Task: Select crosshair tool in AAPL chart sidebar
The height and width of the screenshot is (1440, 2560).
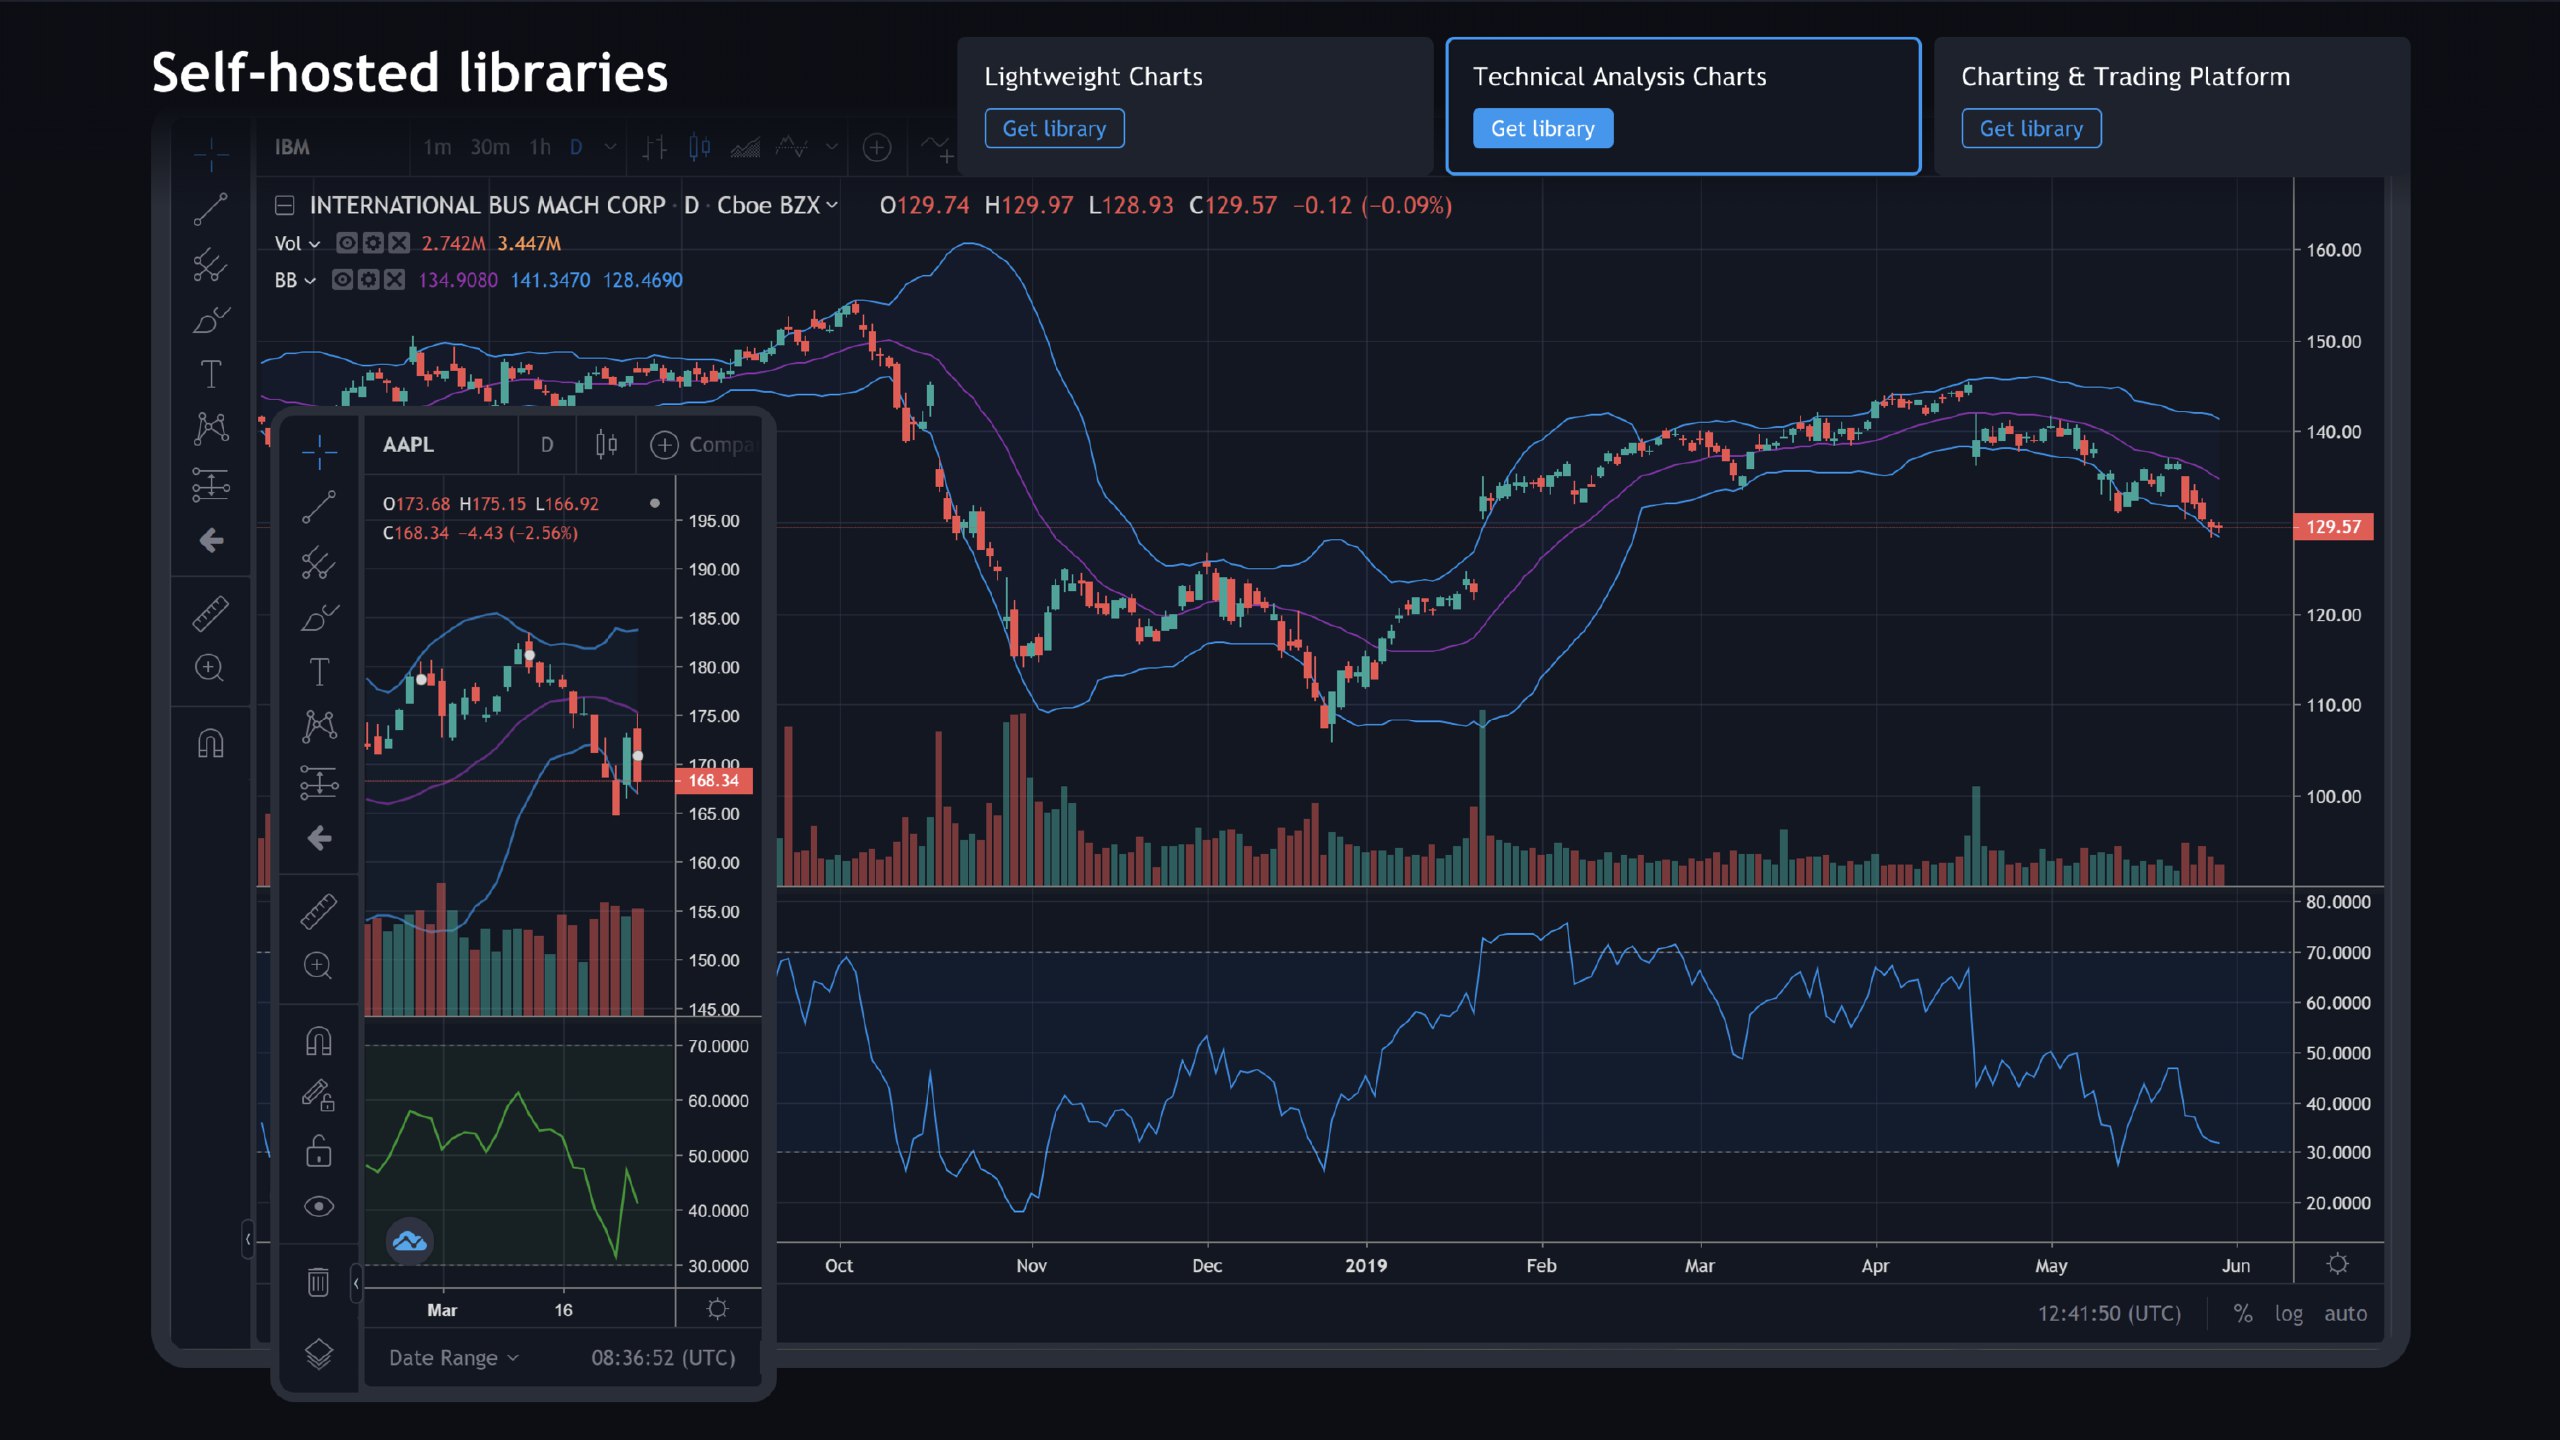Action: coord(319,452)
